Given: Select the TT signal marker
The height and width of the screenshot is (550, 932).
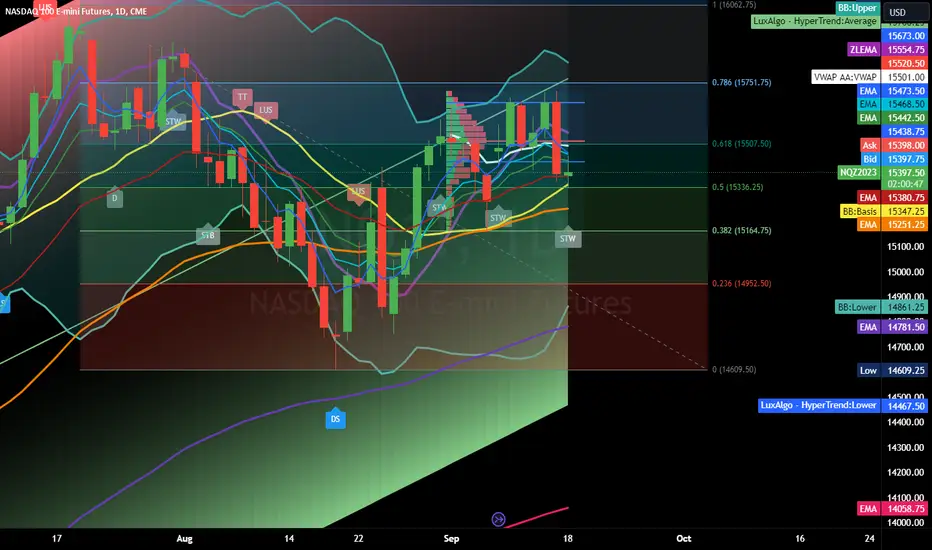Looking at the screenshot, I should [242, 98].
